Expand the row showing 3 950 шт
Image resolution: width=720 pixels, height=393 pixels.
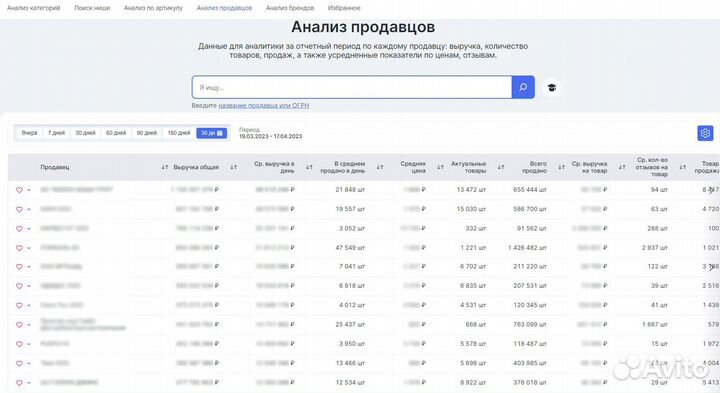(29, 344)
